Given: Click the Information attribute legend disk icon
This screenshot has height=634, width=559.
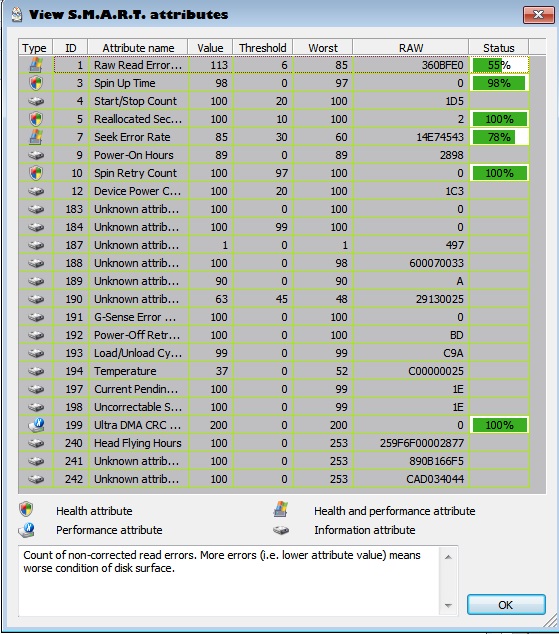Looking at the screenshot, I should 281,530.
